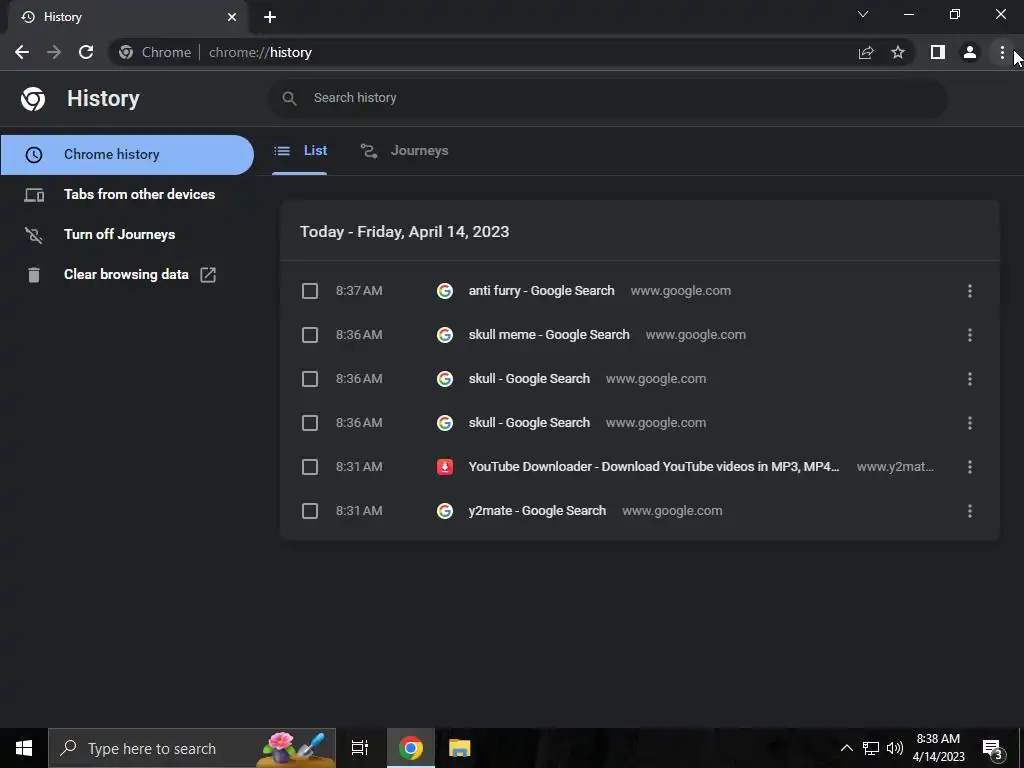Open anti furry - Google Search link
Image resolution: width=1024 pixels, height=768 pixels.
tap(541, 291)
